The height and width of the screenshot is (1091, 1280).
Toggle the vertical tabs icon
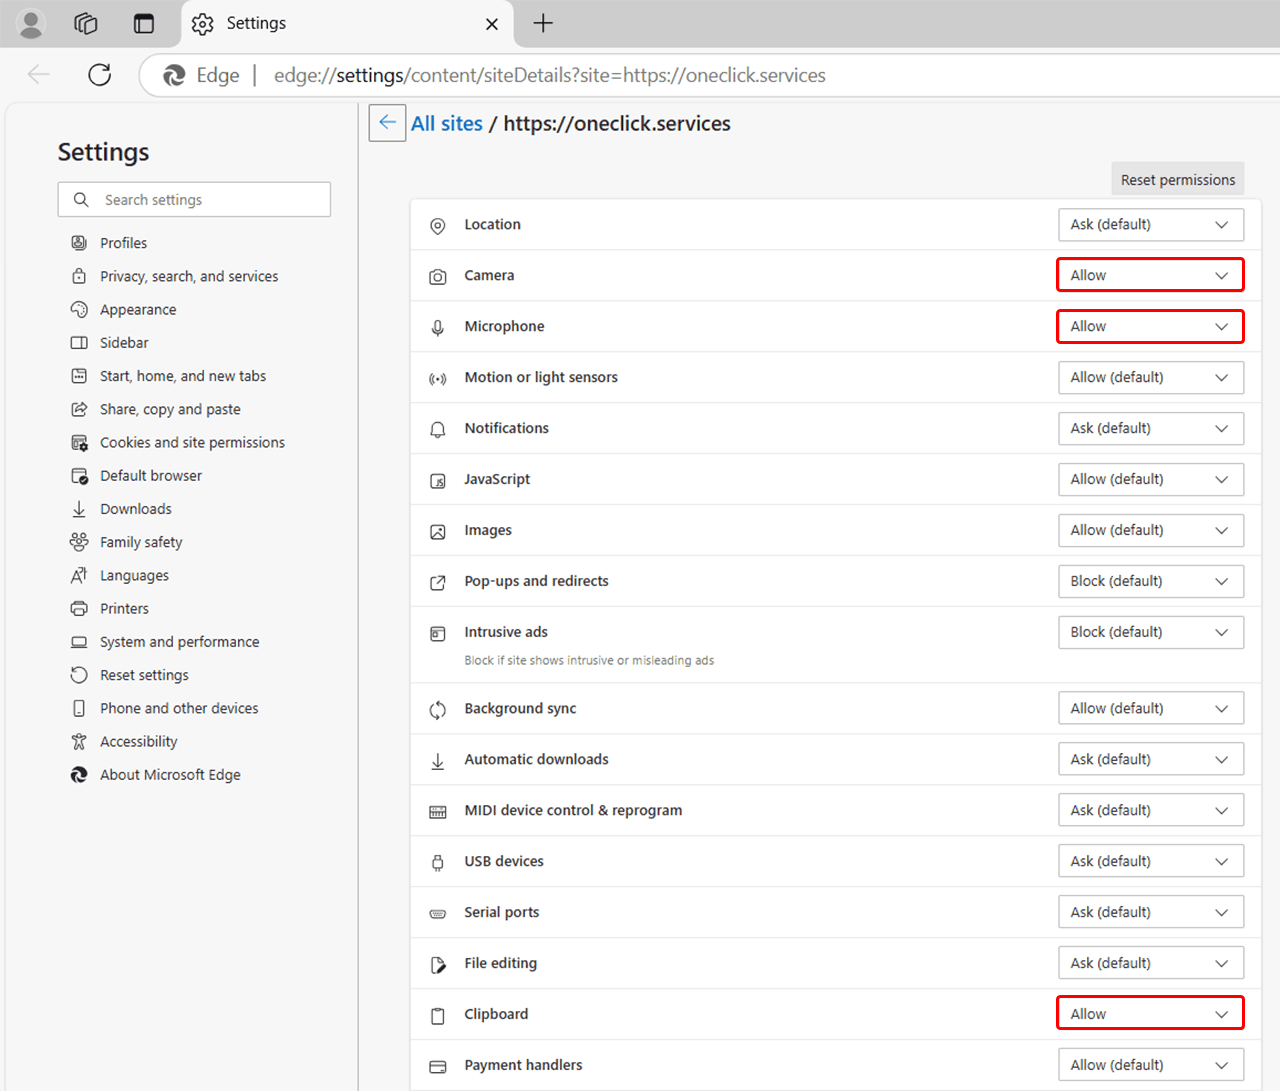(144, 23)
